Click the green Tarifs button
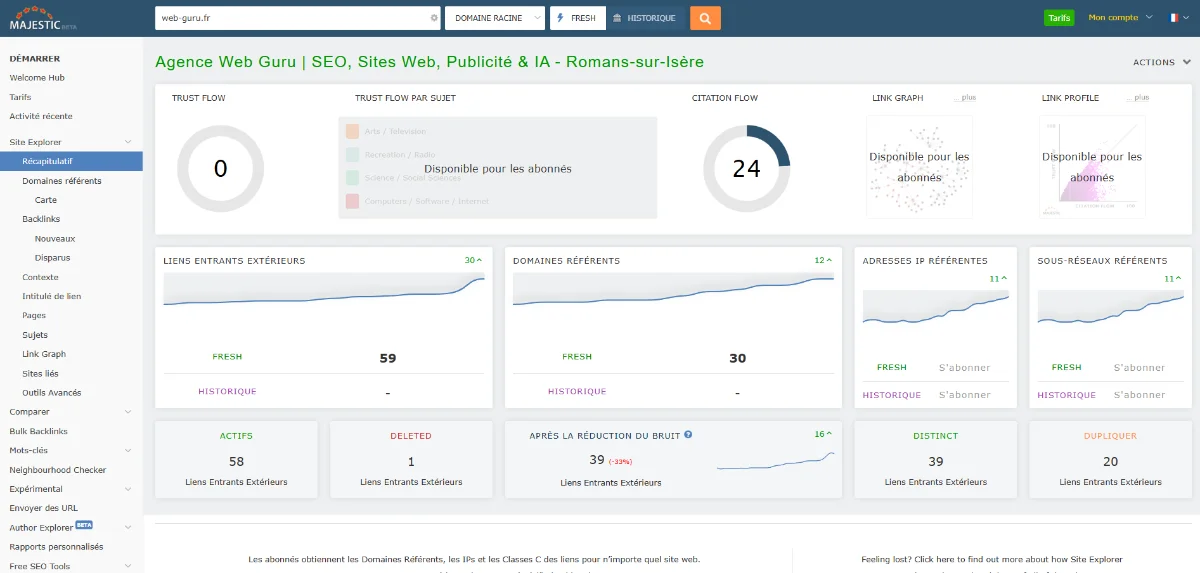The width and height of the screenshot is (1200, 573). [1058, 18]
